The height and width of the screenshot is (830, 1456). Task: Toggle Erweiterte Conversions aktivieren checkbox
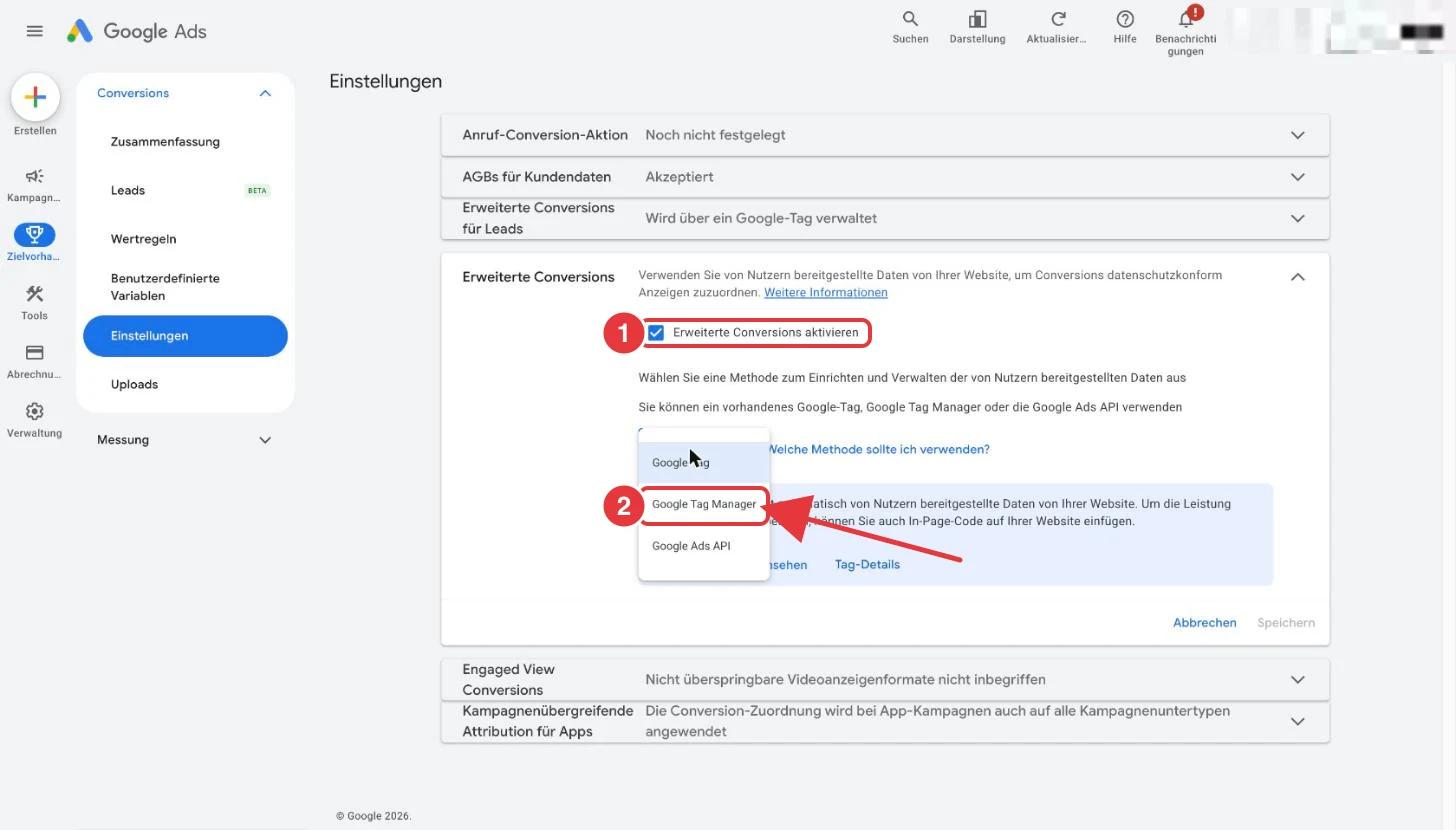tap(656, 332)
